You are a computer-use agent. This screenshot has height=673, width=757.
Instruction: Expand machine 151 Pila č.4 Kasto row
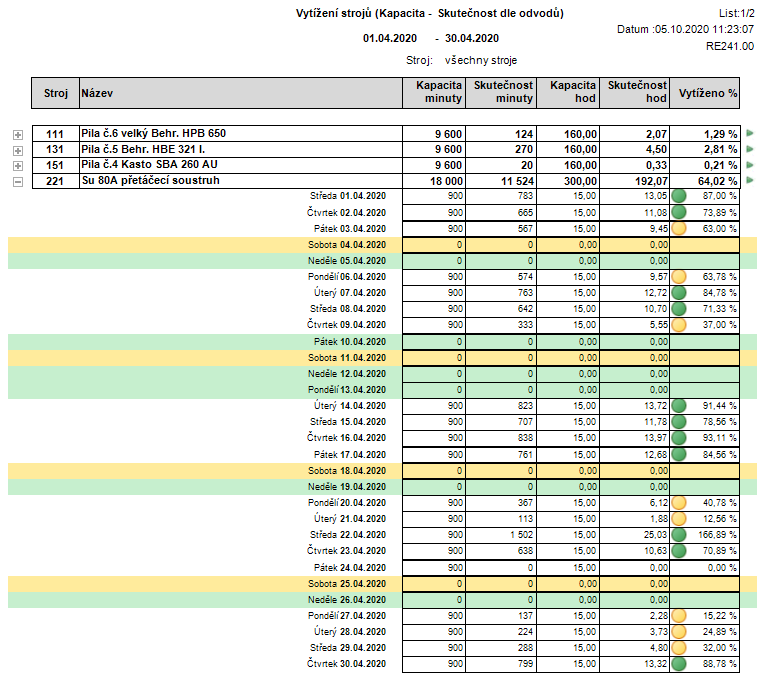click(17, 166)
